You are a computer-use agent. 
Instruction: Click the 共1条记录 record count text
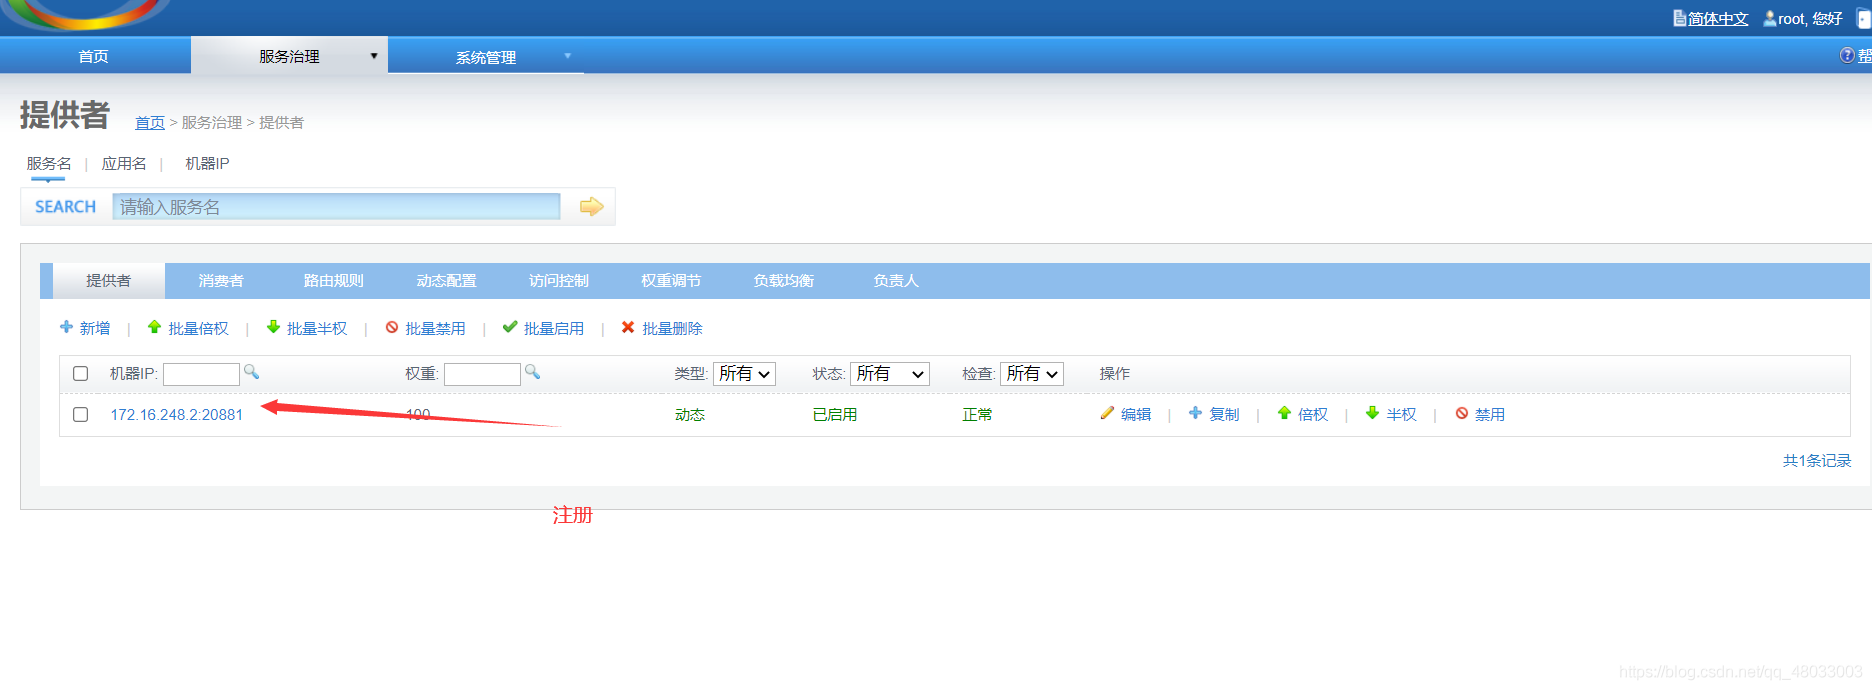[x=1817, y=460]
